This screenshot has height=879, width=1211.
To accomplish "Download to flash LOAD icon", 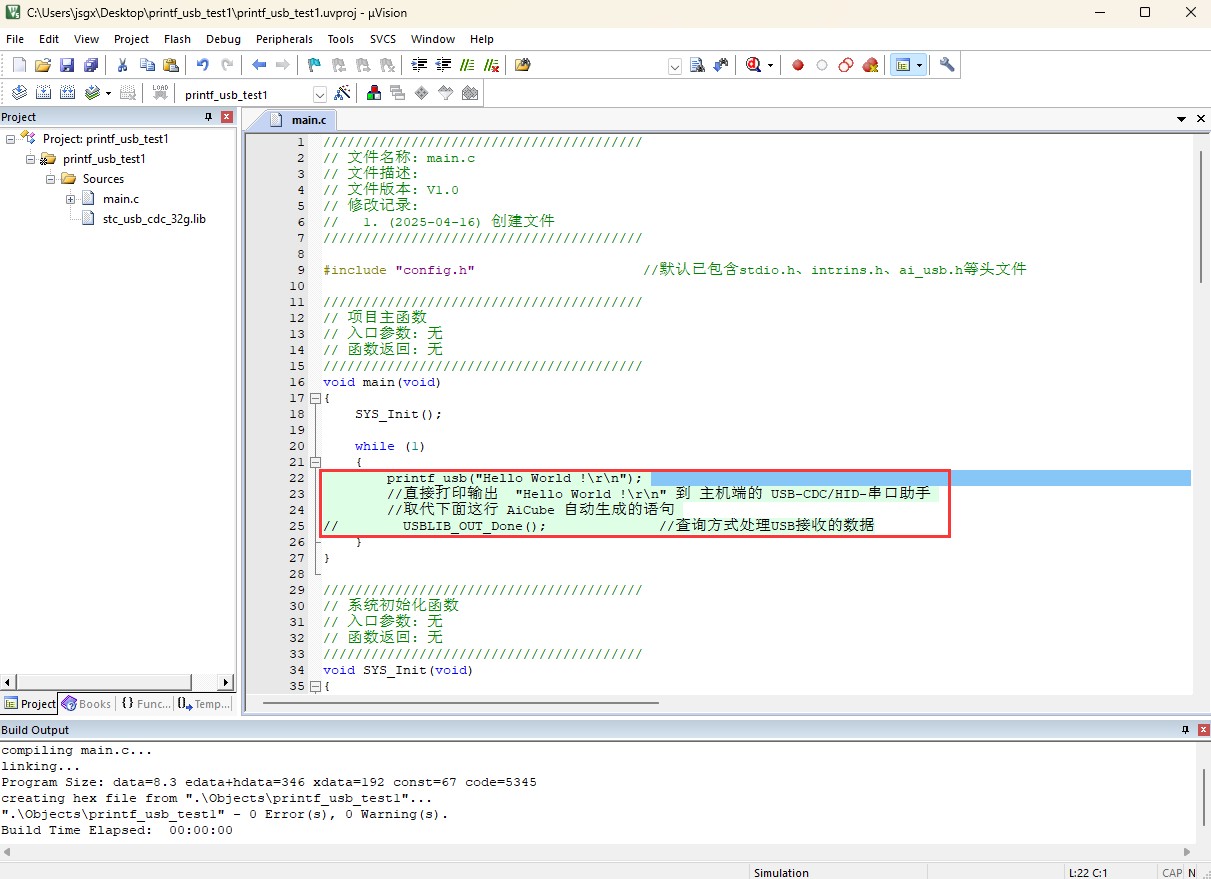I will pyautogui.click(x=160, y=93).
